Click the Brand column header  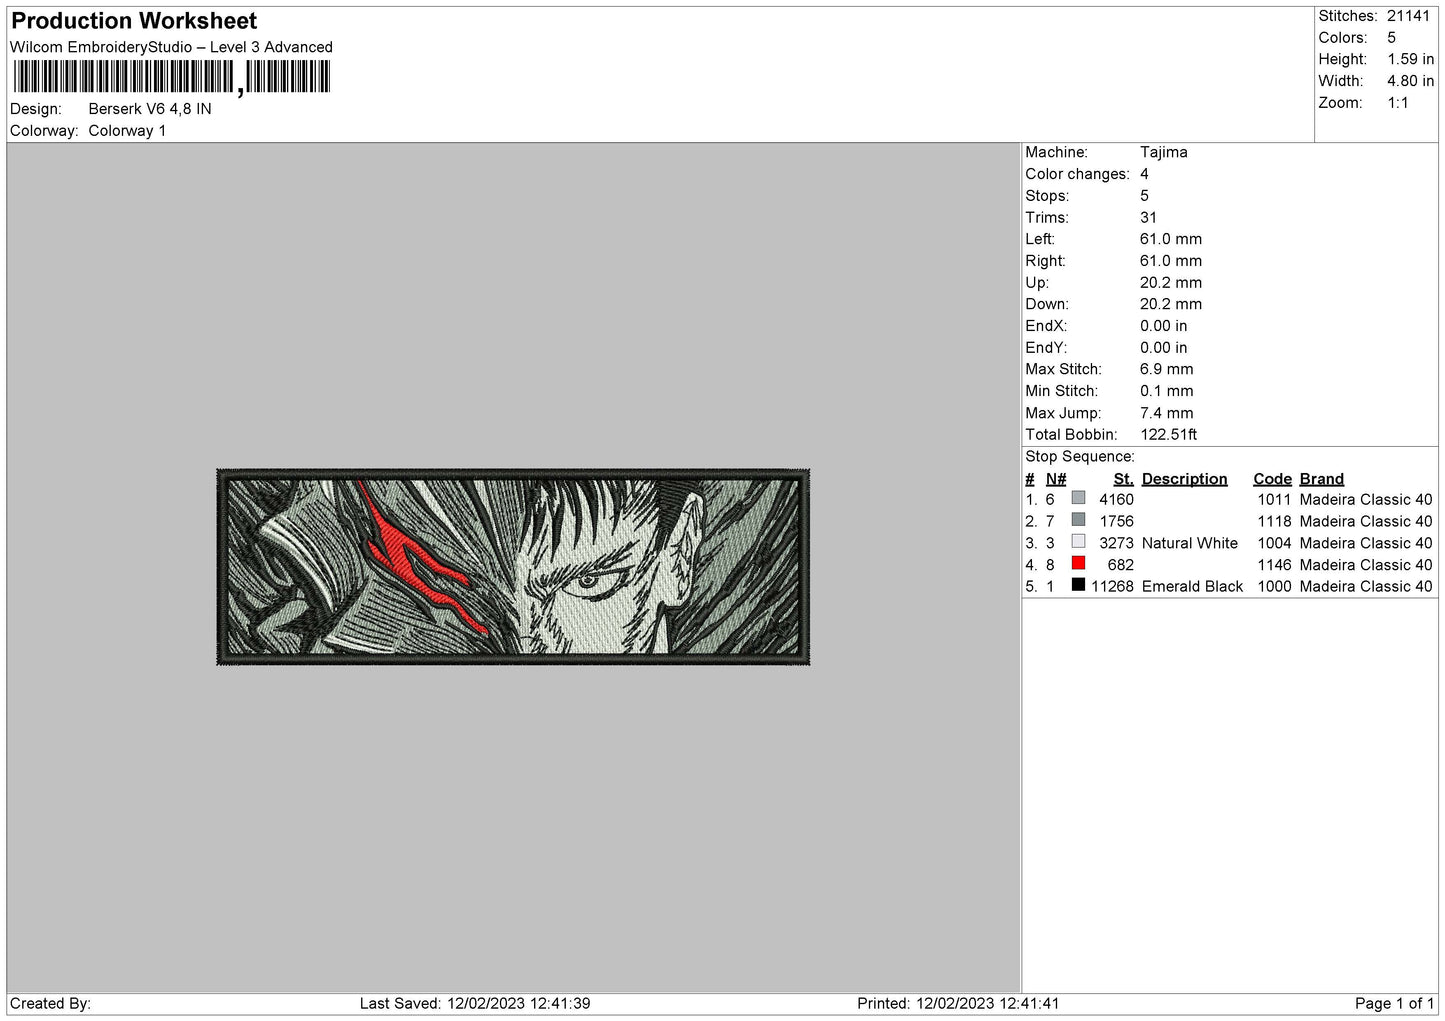pos(1321,479)
